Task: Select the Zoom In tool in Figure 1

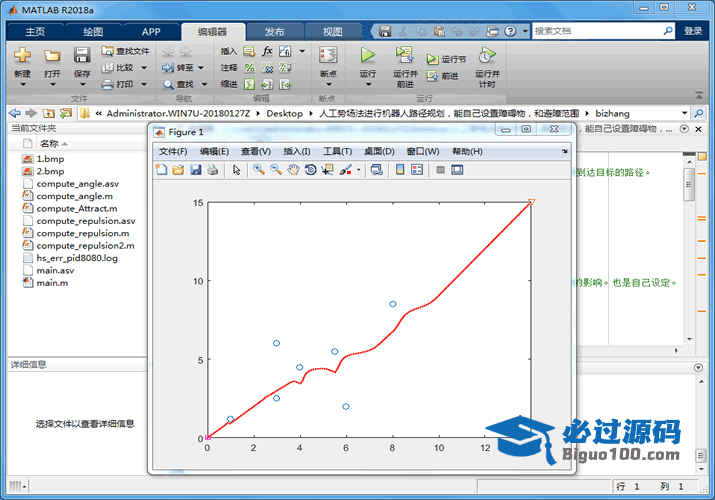Action: (x=259, y=170)
